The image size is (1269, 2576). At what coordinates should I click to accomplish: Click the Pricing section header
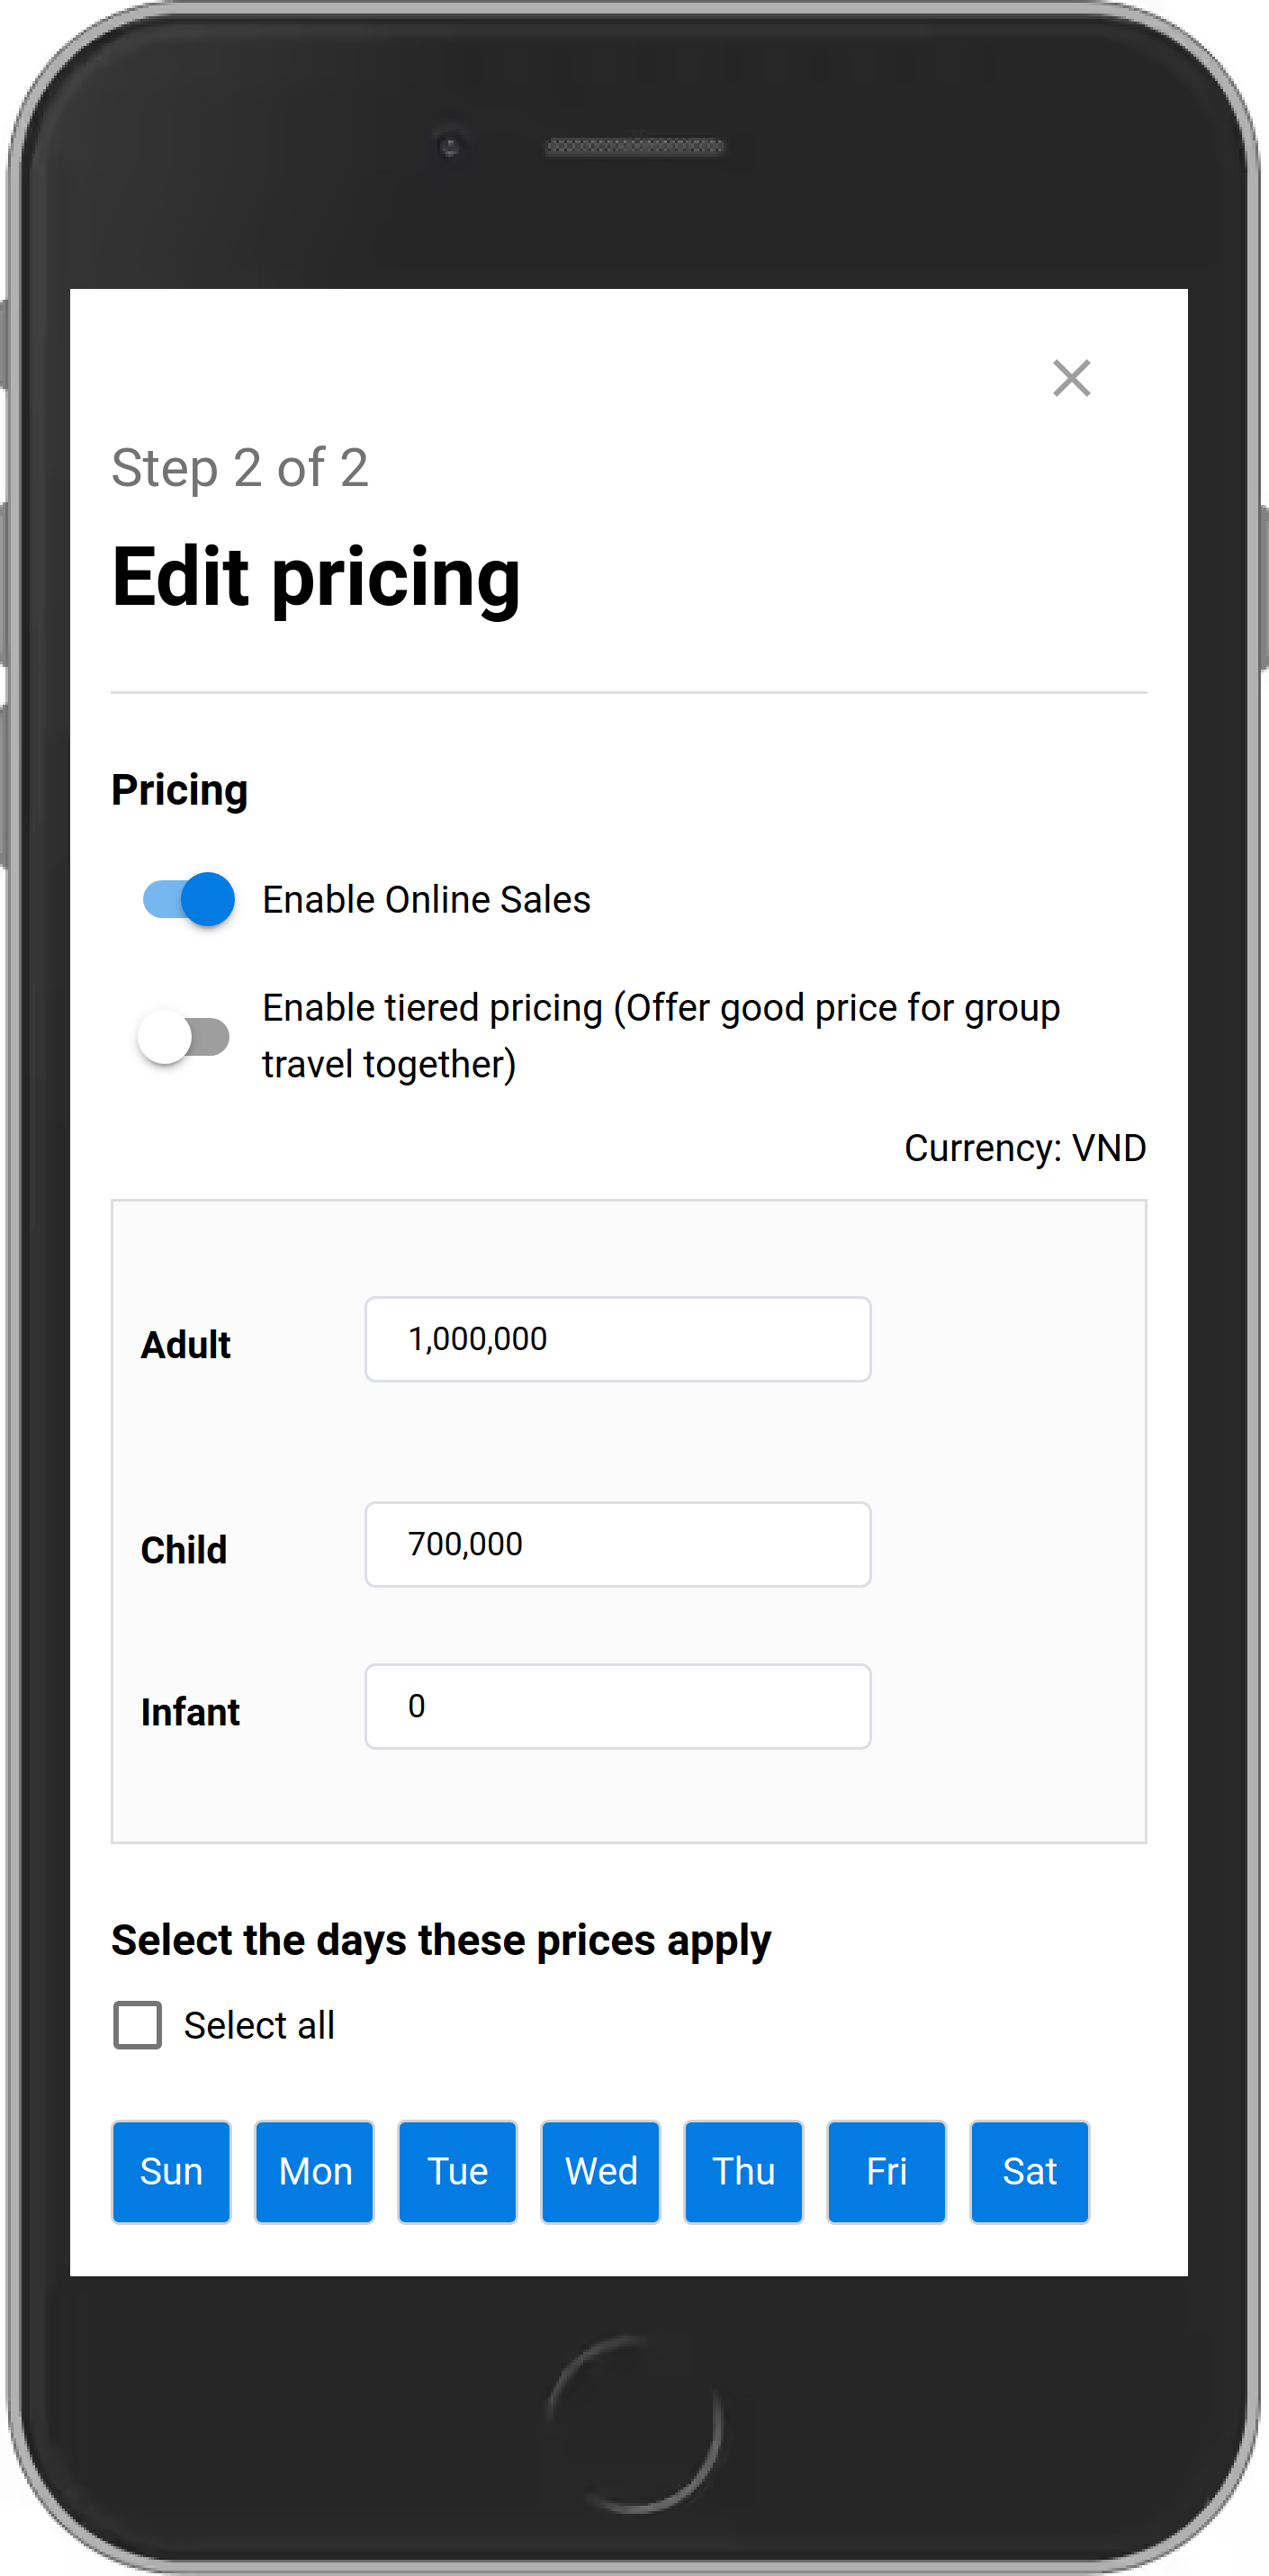[180, 789]
